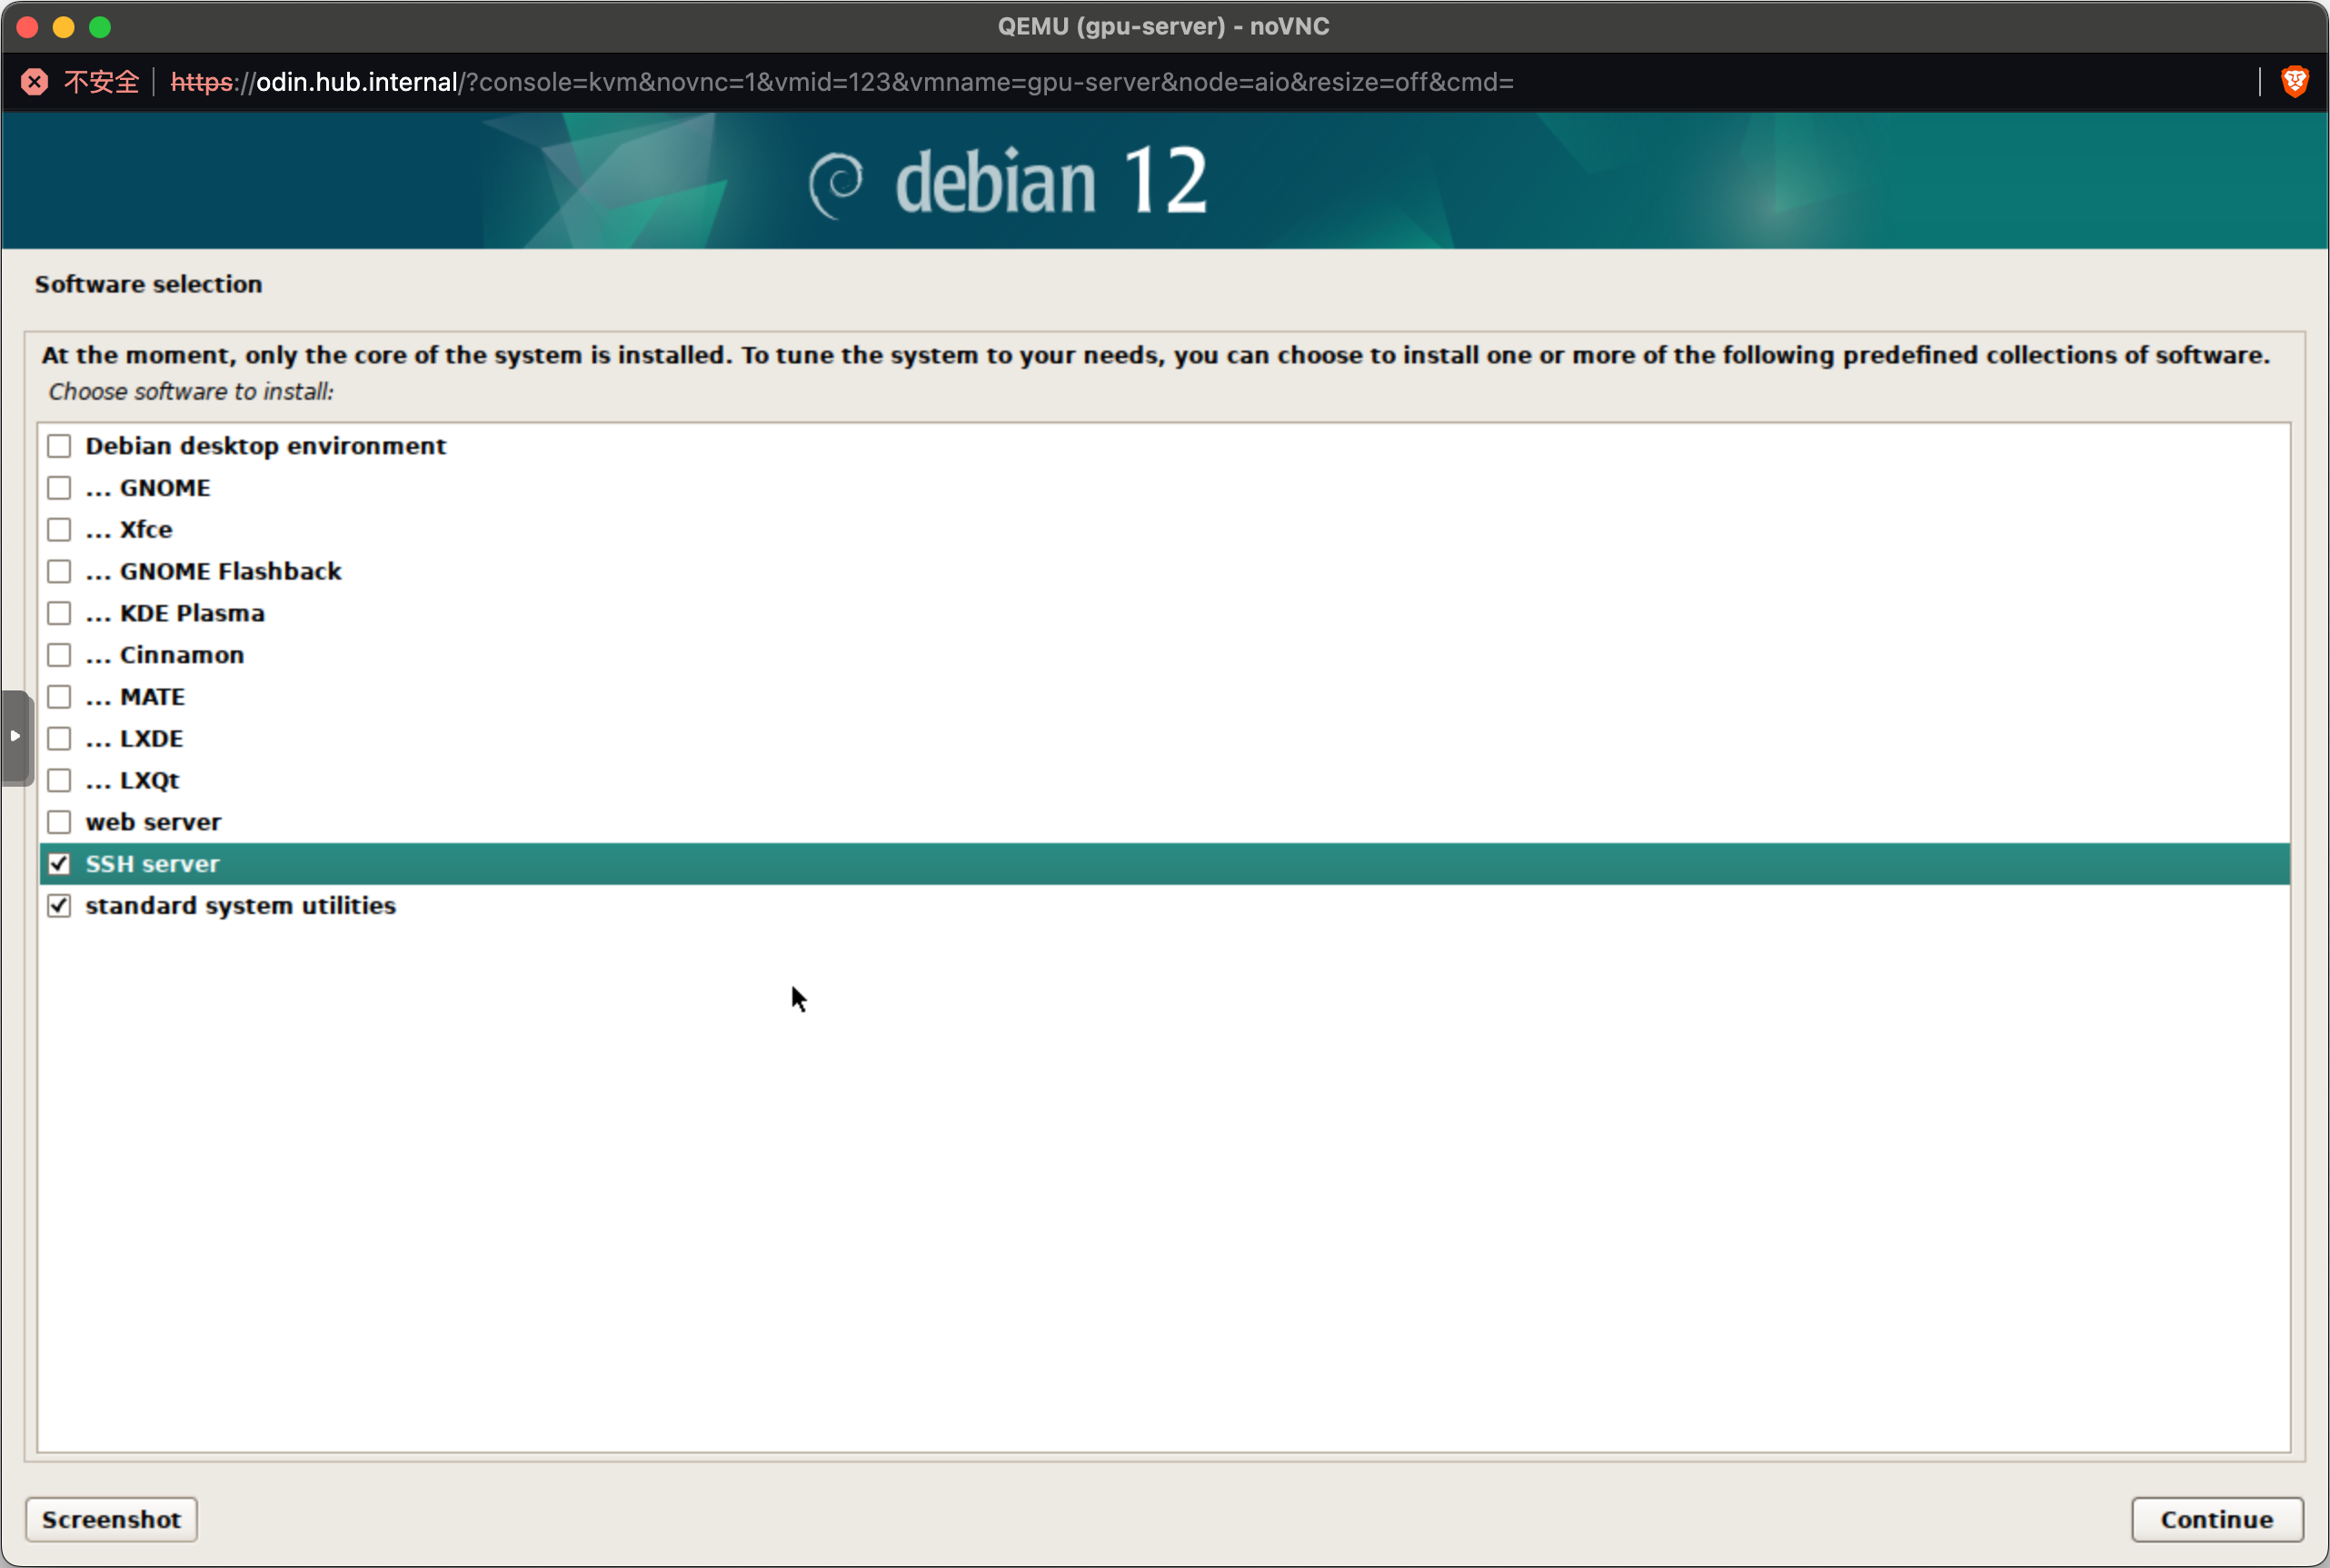Click the Continue button

pos(2217,1520)
